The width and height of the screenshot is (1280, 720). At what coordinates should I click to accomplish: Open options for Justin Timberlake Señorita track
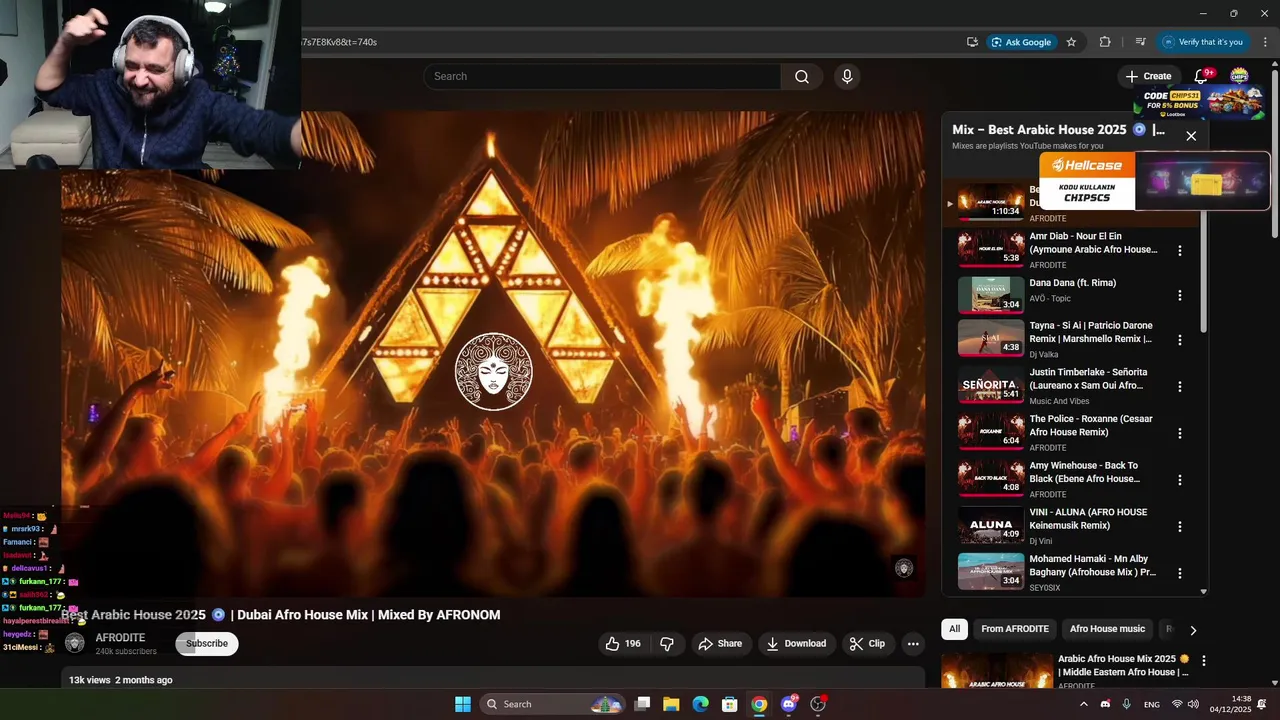coord(1180,386)
